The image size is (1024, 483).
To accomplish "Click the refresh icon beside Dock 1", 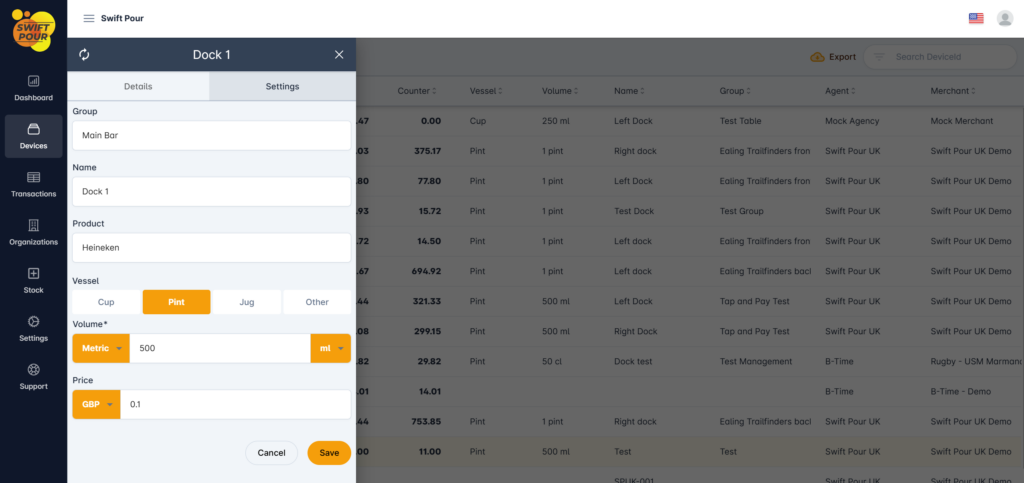I will pos(84,55).
